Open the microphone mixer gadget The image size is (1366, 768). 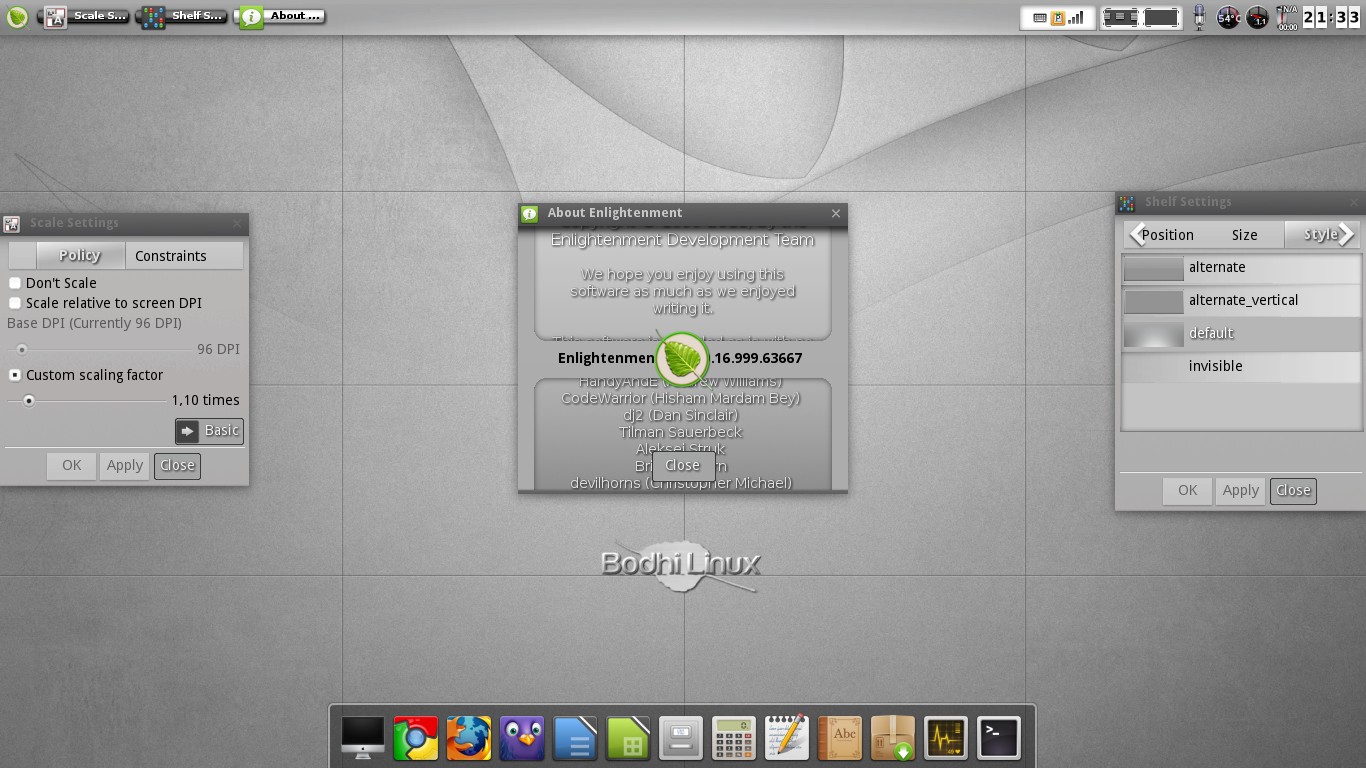[1199, 17]
